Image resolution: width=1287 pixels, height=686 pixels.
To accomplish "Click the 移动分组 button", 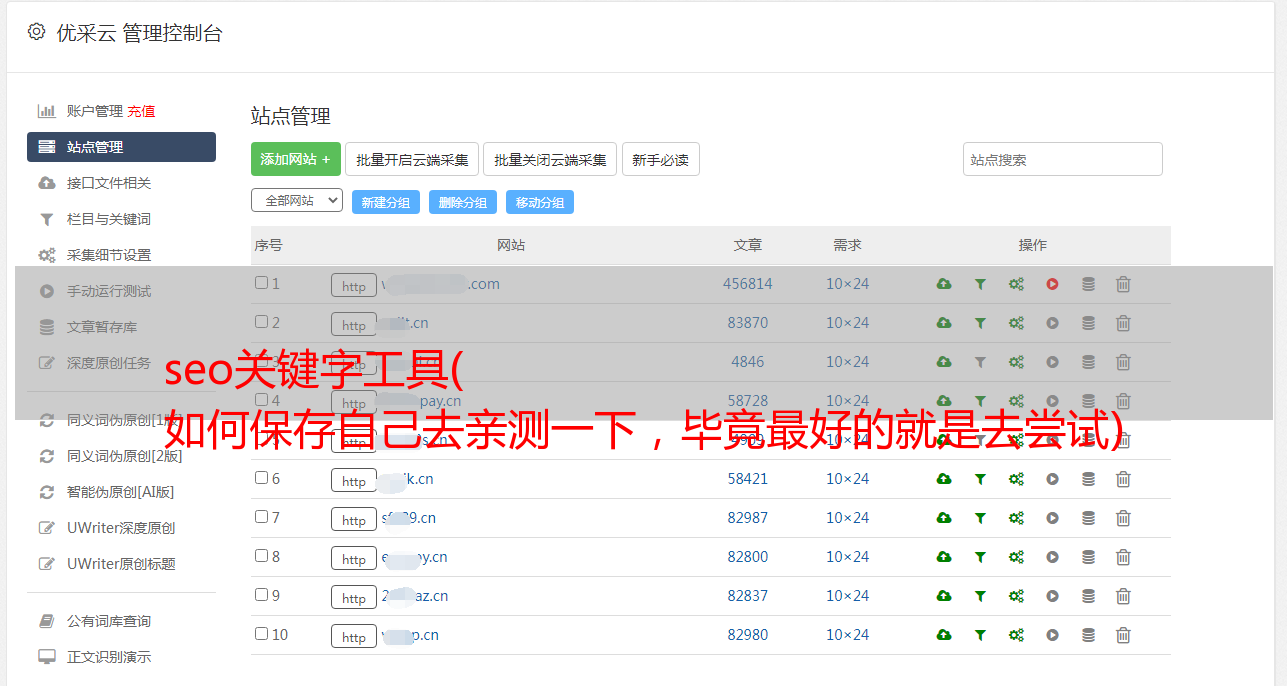I will pyautogui.click(x=540, y=202).
